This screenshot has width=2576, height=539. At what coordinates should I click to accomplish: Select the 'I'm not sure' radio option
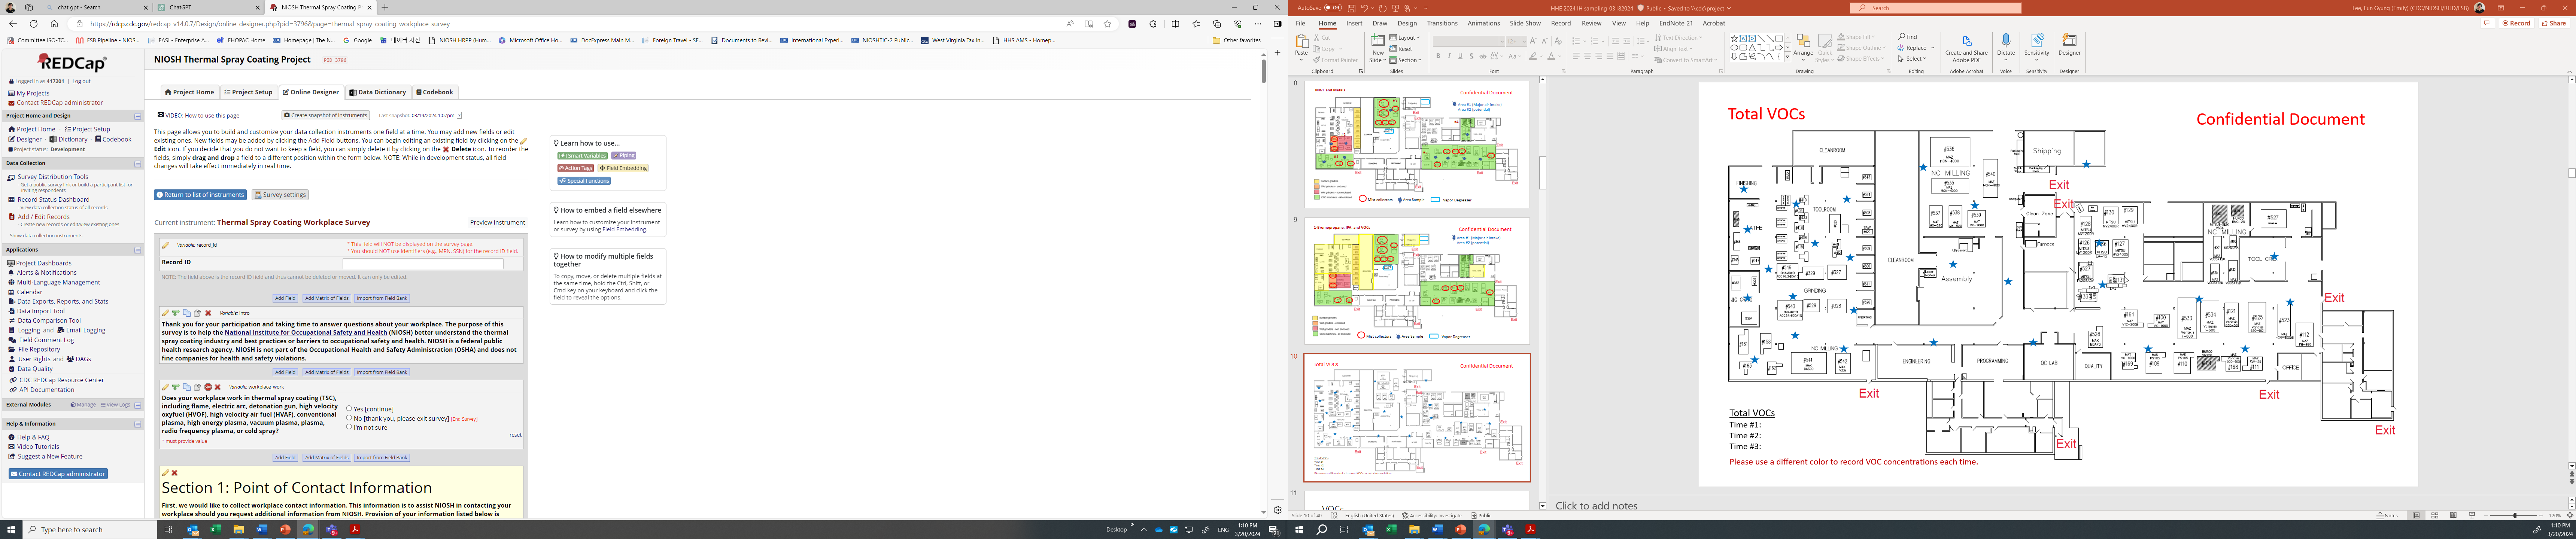[x=349, y=427]
